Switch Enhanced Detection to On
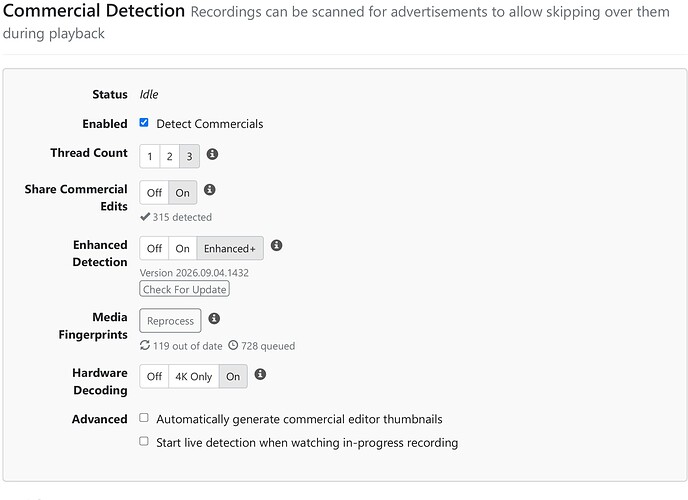688x500 pixels. (x=183, y=248)
